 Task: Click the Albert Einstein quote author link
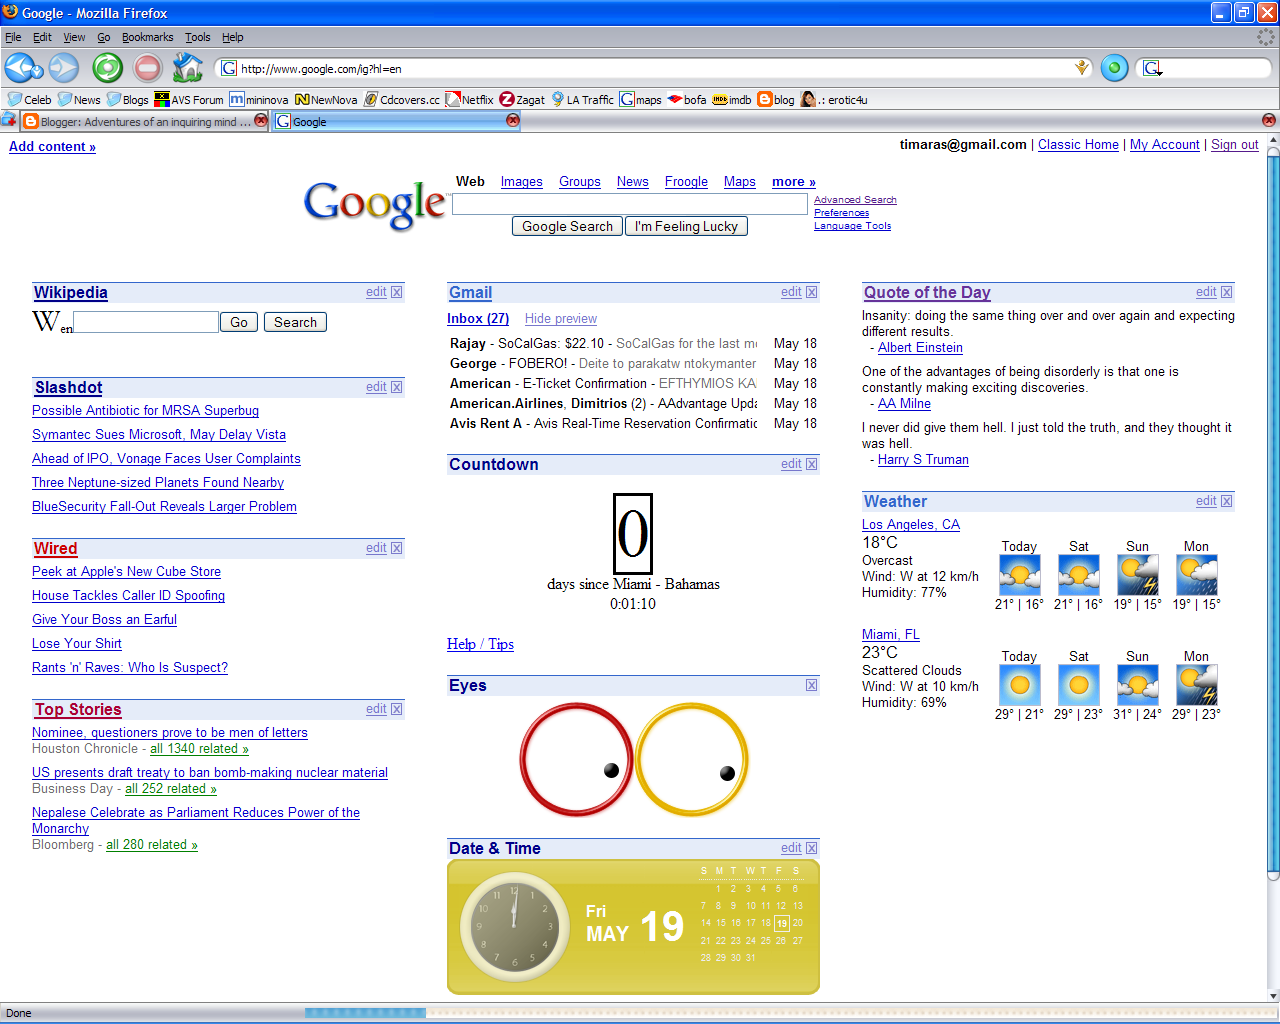point(920,348)
